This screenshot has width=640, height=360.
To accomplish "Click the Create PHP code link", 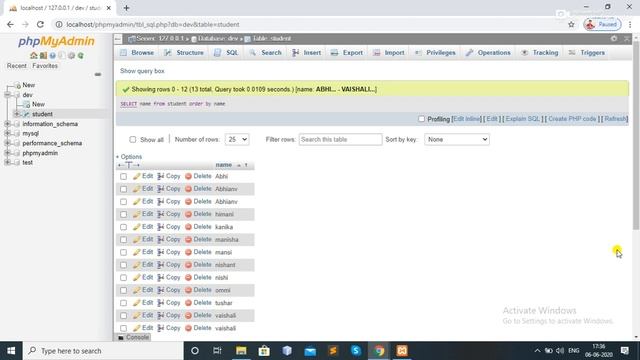I will [x=572, y=119].
